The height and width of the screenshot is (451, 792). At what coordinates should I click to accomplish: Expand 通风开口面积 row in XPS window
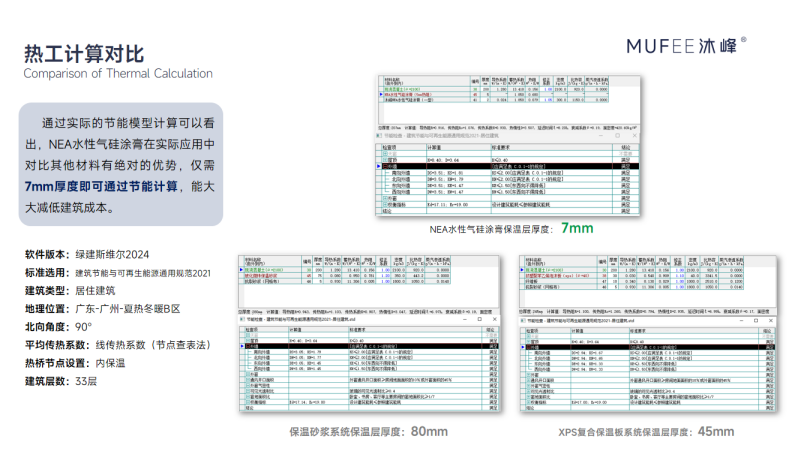click(529, 380)
